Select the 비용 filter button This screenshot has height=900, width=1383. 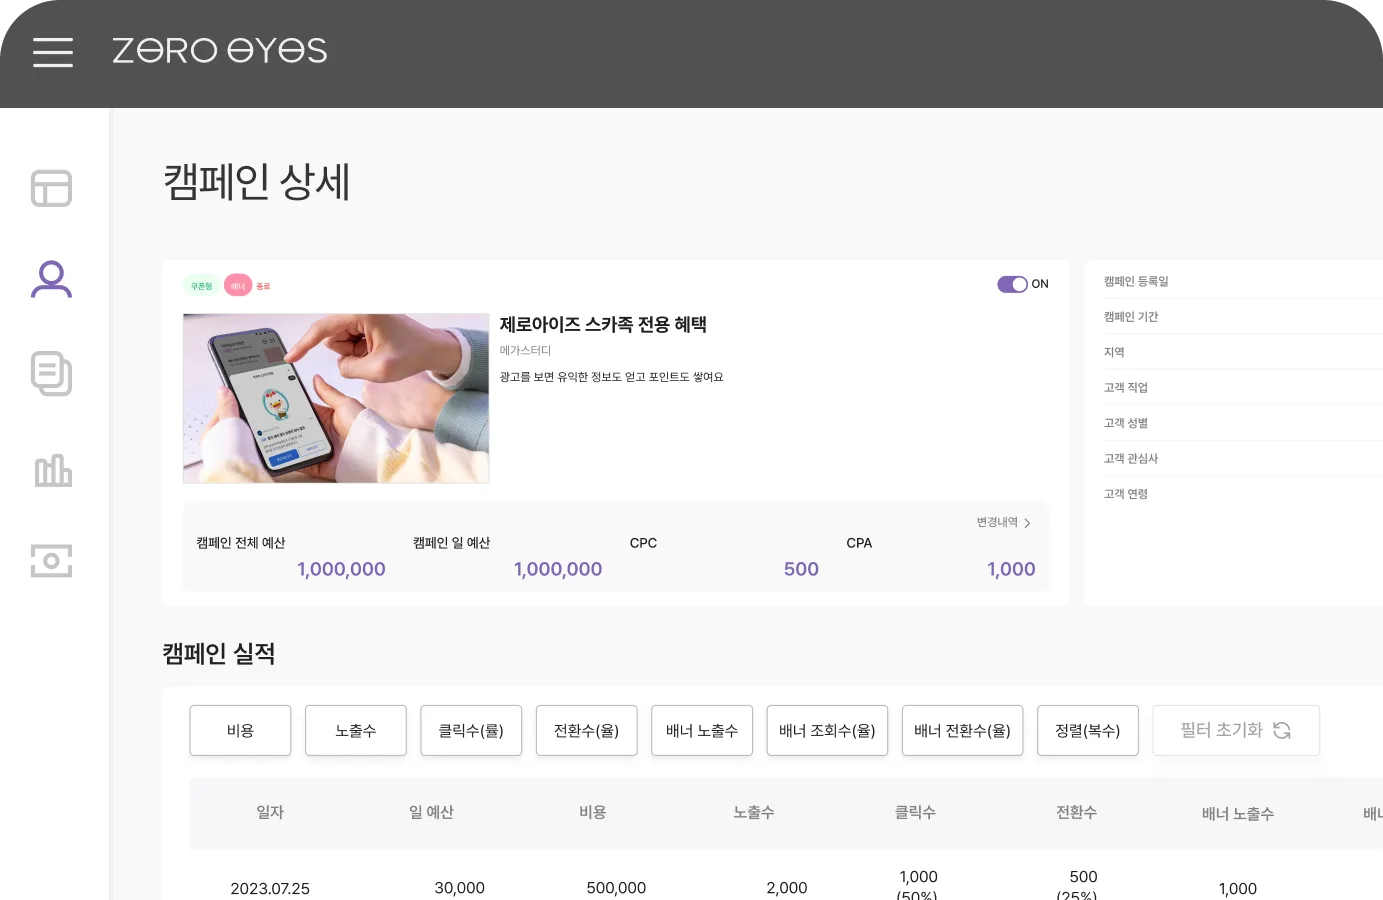240,731
